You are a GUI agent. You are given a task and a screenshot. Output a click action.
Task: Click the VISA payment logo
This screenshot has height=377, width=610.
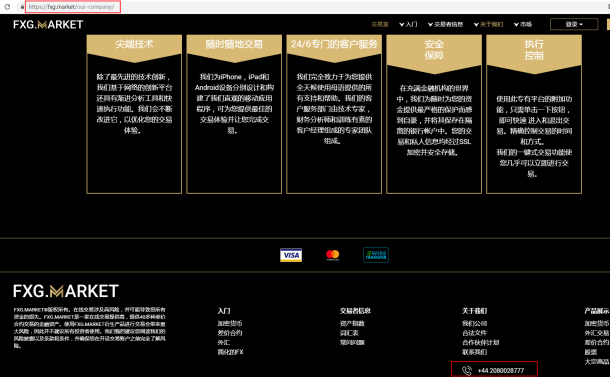(x=291, y=255)
